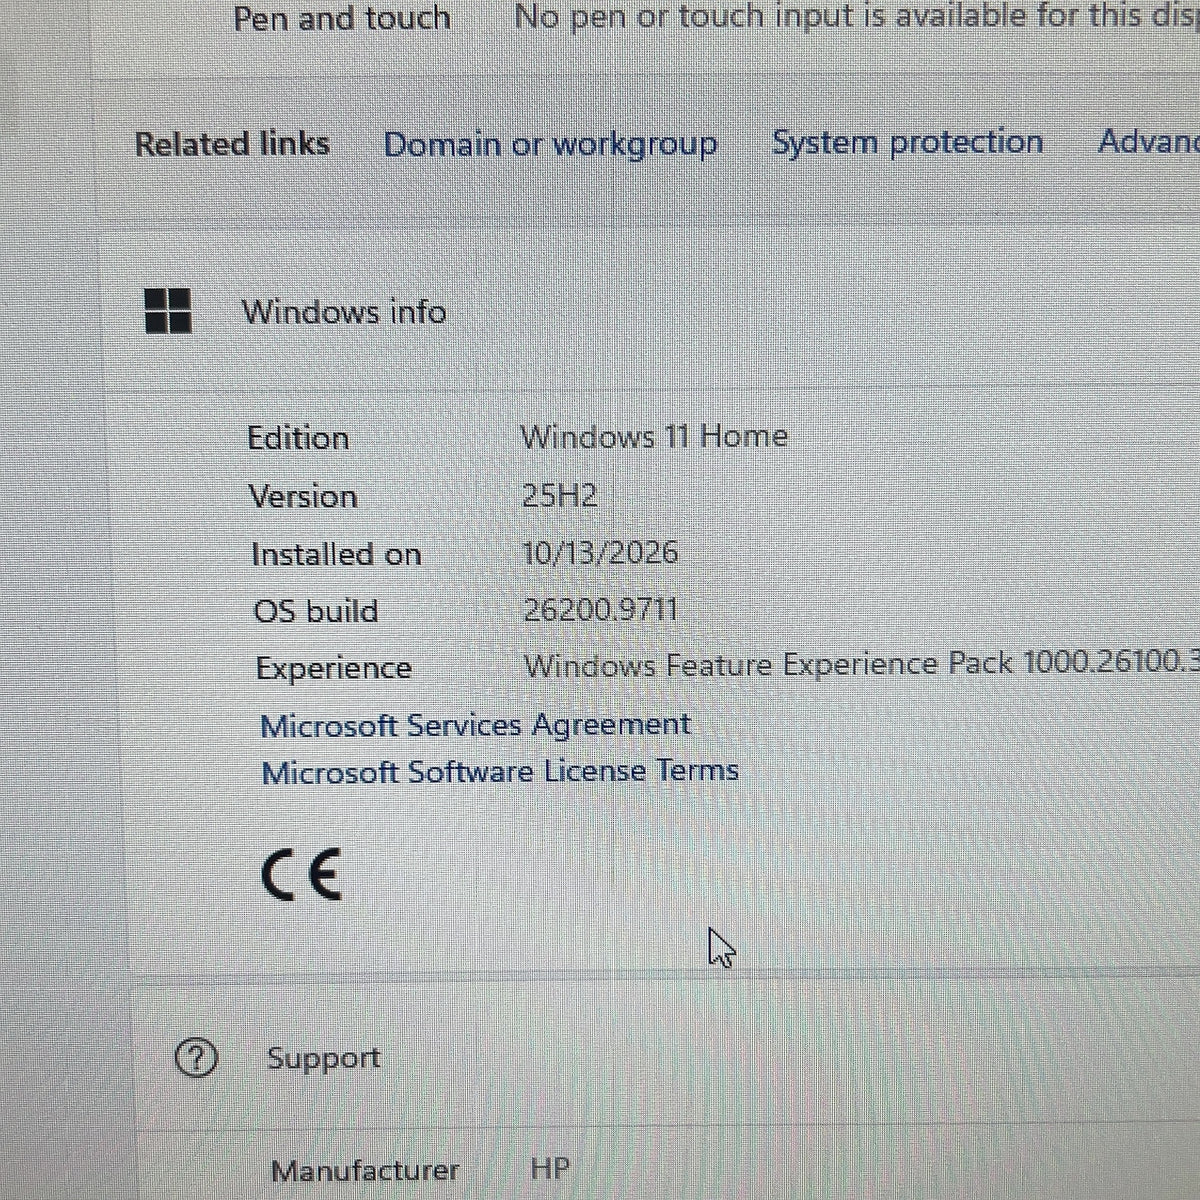This screenshot has width=1200, height=1200.
Task: Select the Windows Feature Experience Pack text
Action: click(861, 664)
